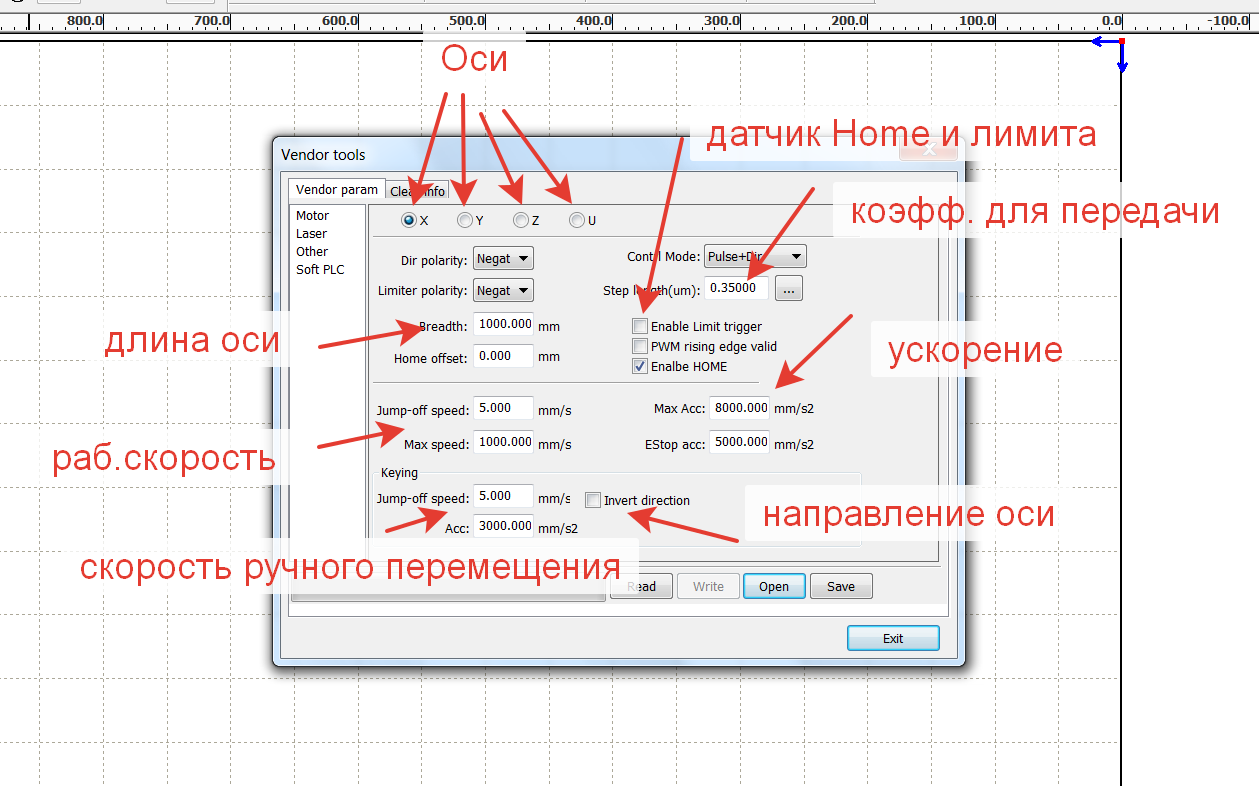This screenshot has width=1259, height=786.
Task: Click the Step length value field
Action: 737,288
